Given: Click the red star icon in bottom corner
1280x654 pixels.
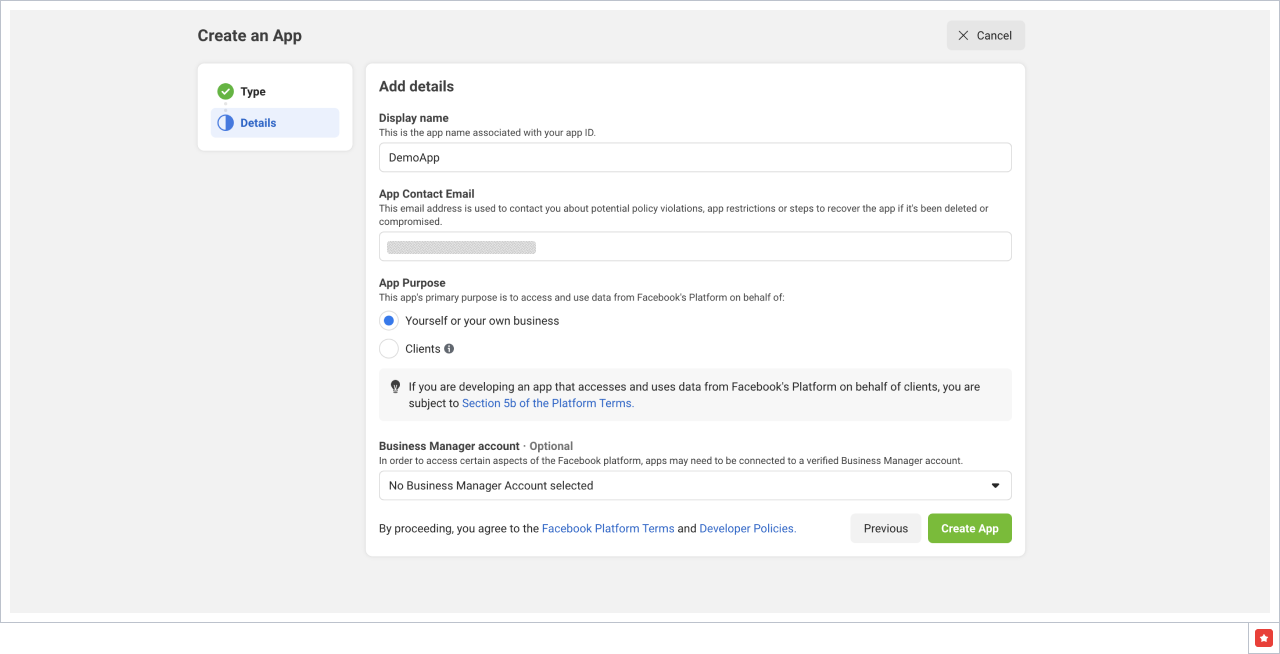Looking at the screenshot, I should click(x=1263, y=637).
